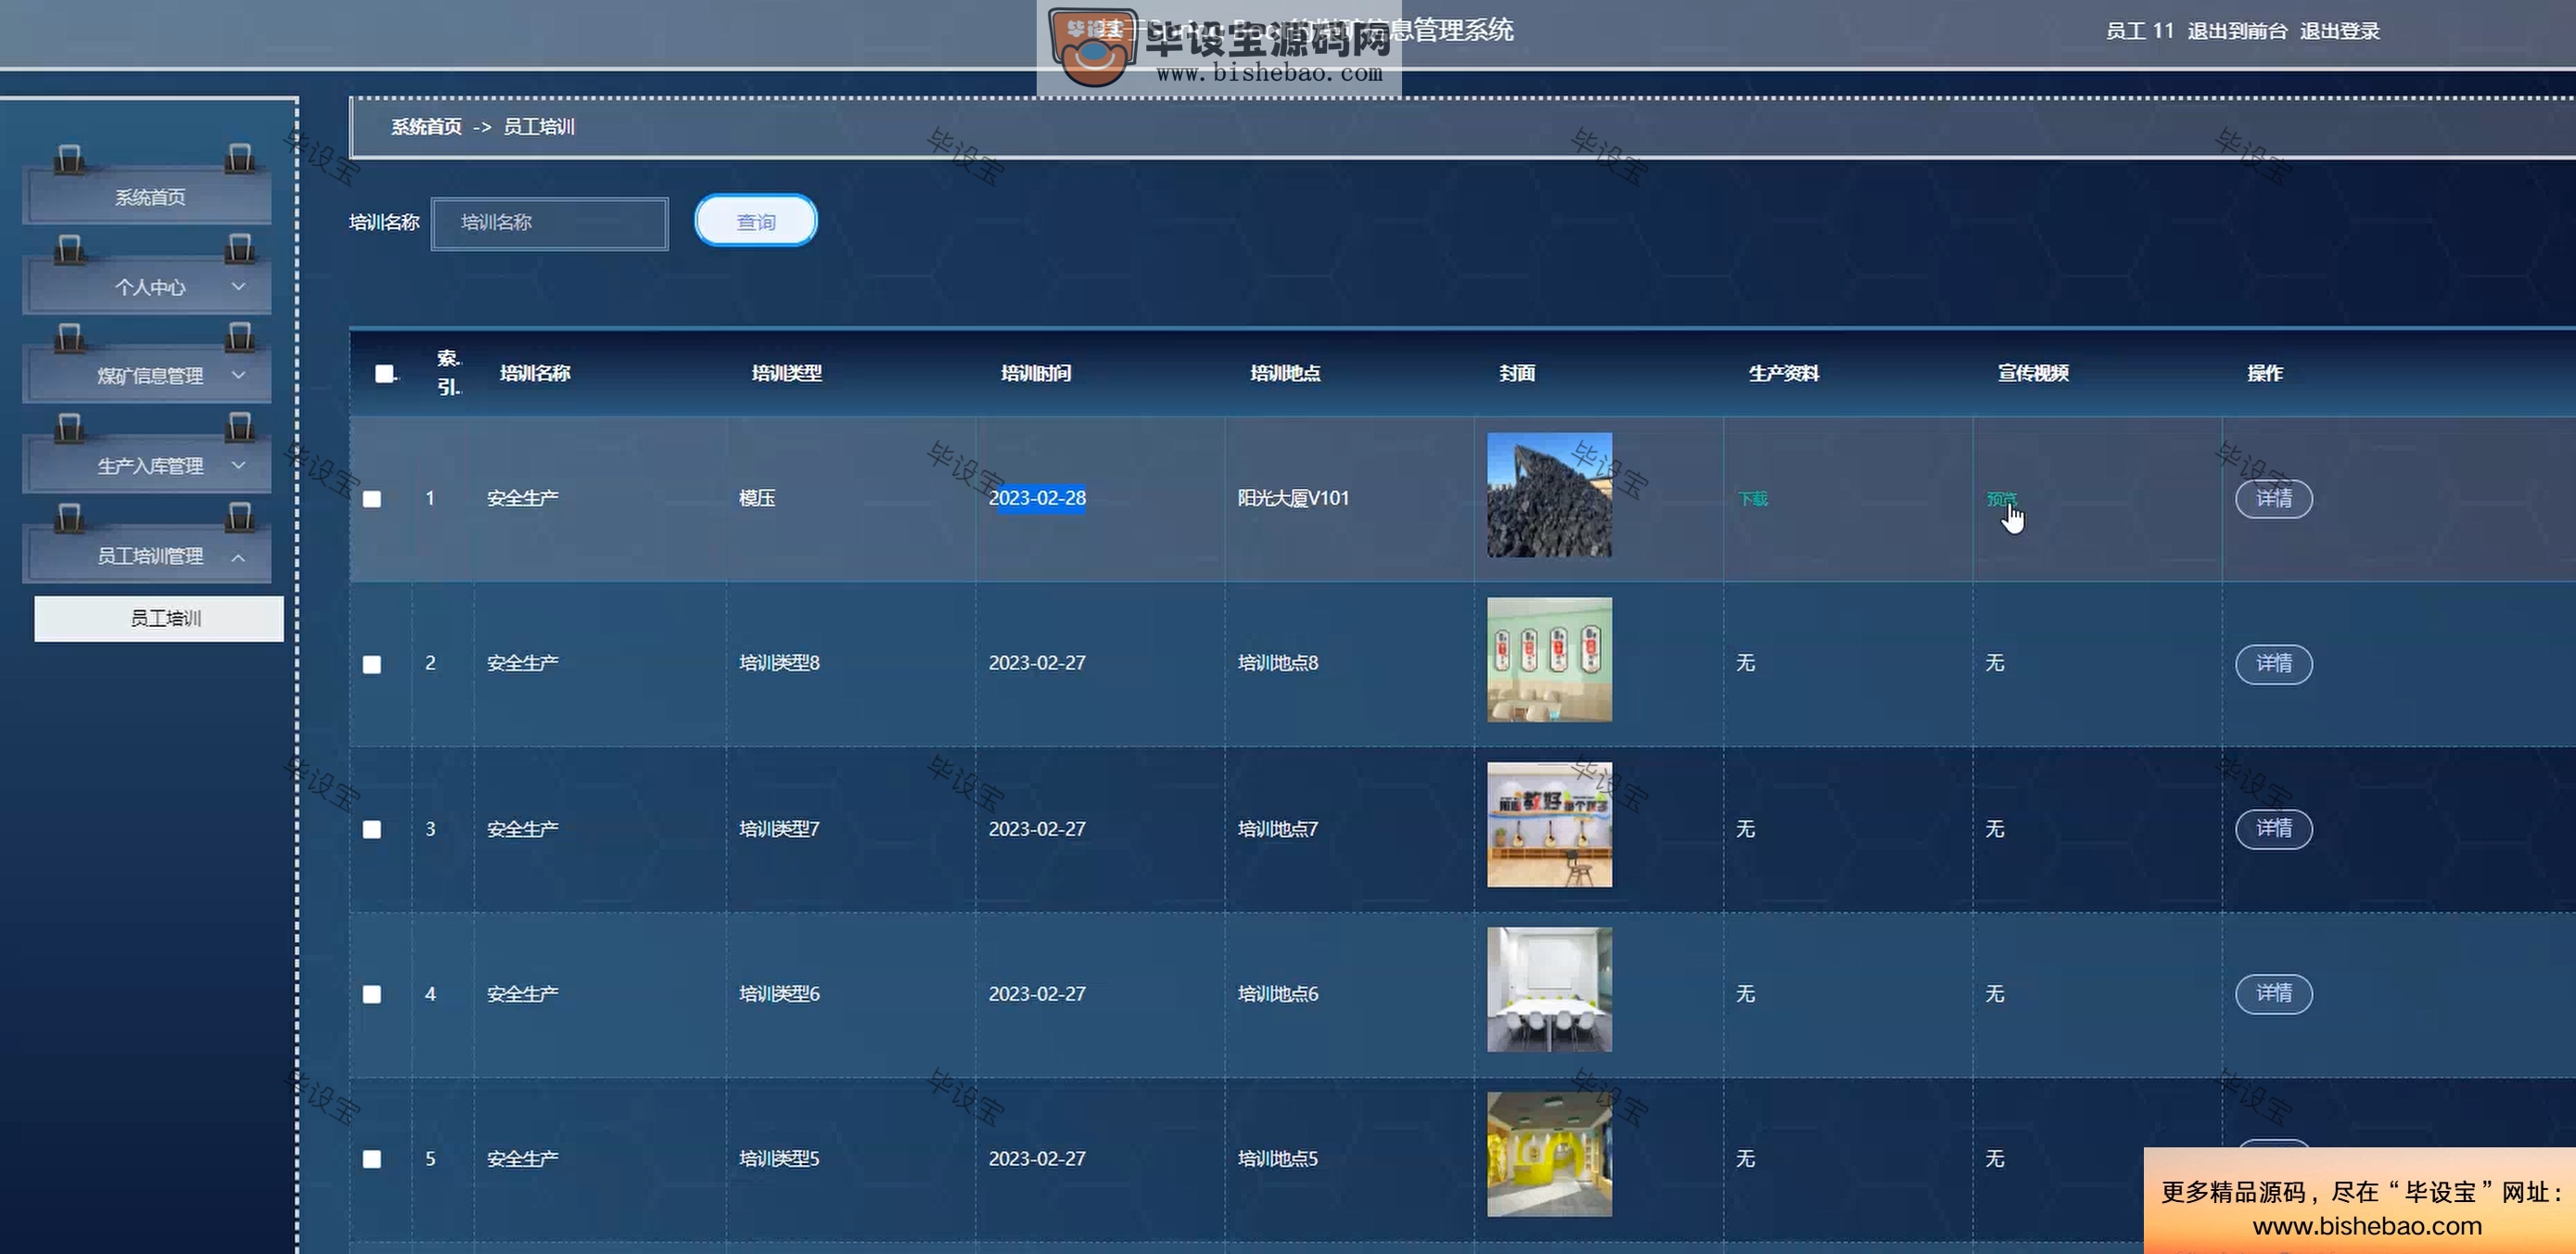Click 培训地点 column header
The image size is (2576, 1254).
click(1285, 373)
